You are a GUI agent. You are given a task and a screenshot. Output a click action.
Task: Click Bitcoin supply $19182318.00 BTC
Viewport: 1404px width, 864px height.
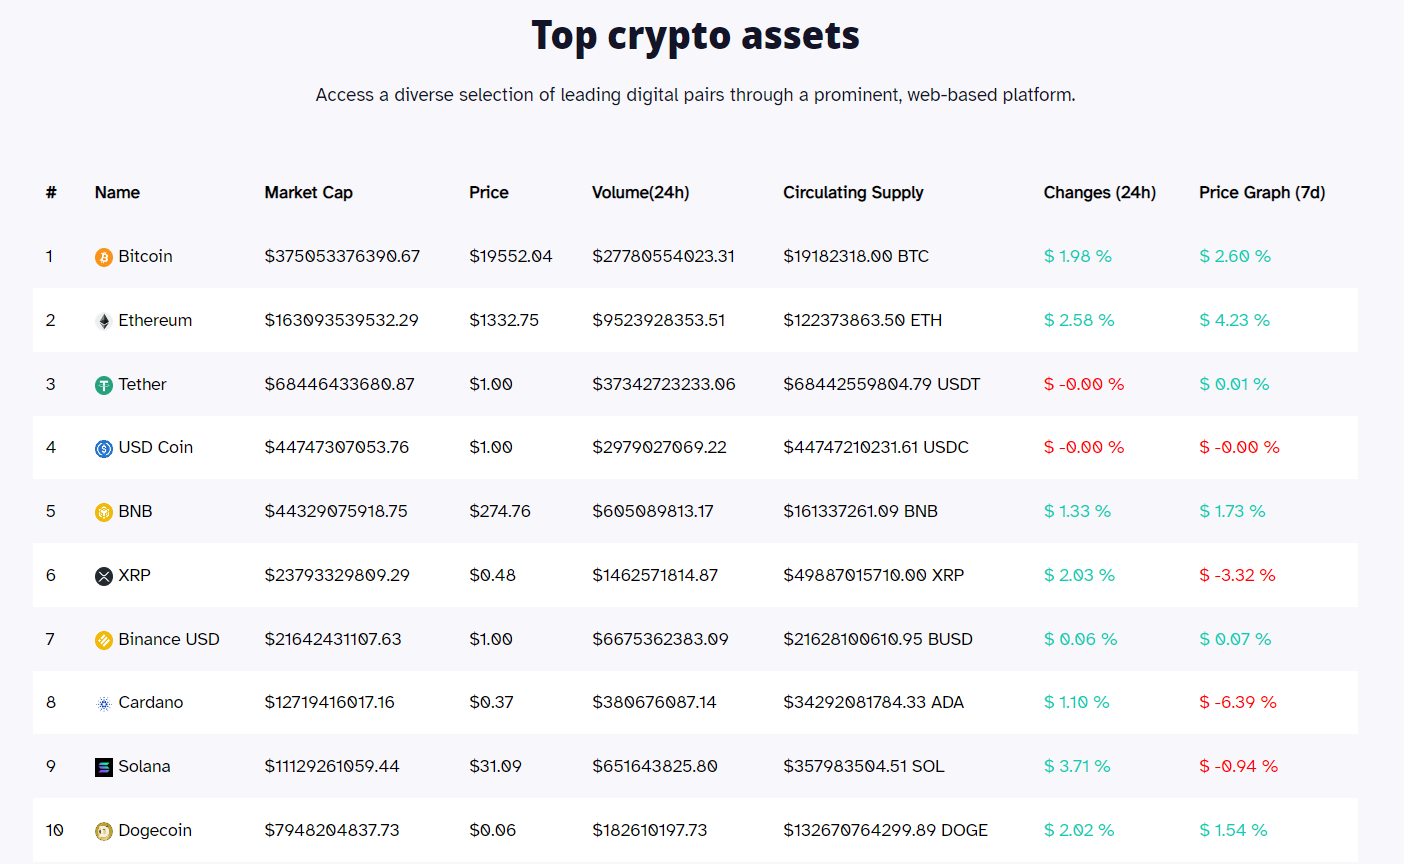point(856,256)
